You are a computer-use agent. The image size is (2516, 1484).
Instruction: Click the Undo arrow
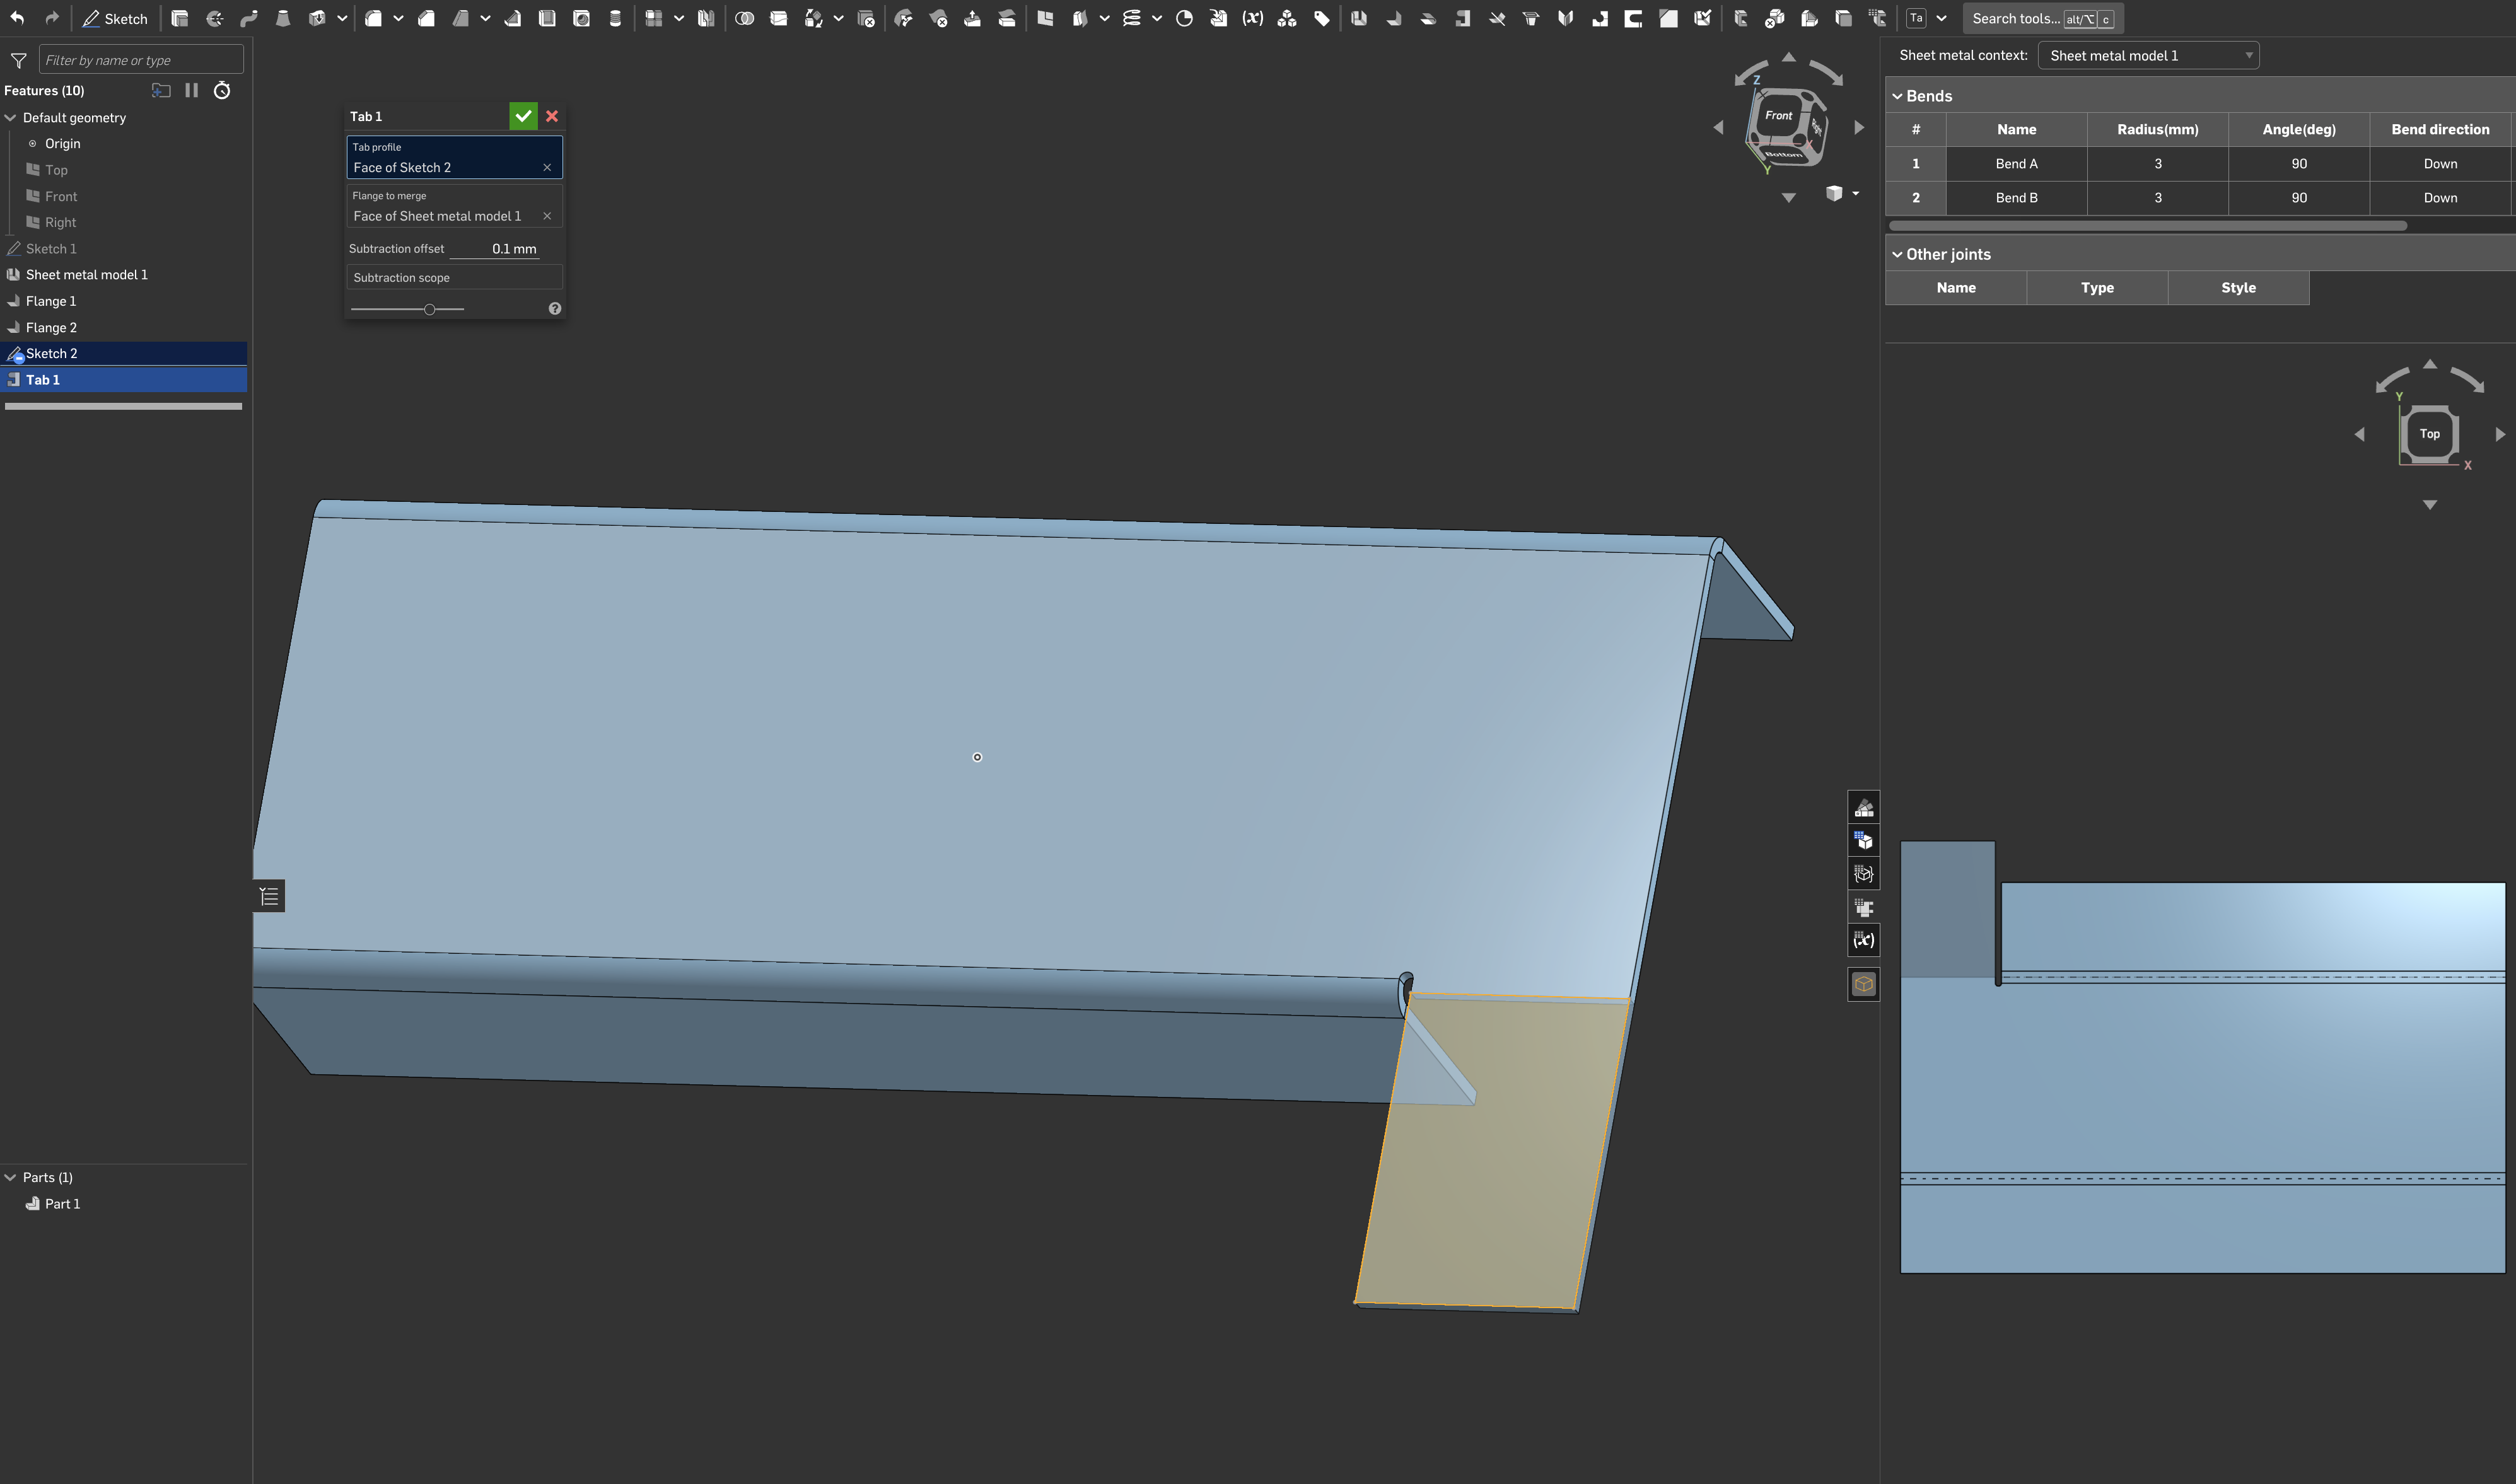pyautogui.click(x=17, y=18)
